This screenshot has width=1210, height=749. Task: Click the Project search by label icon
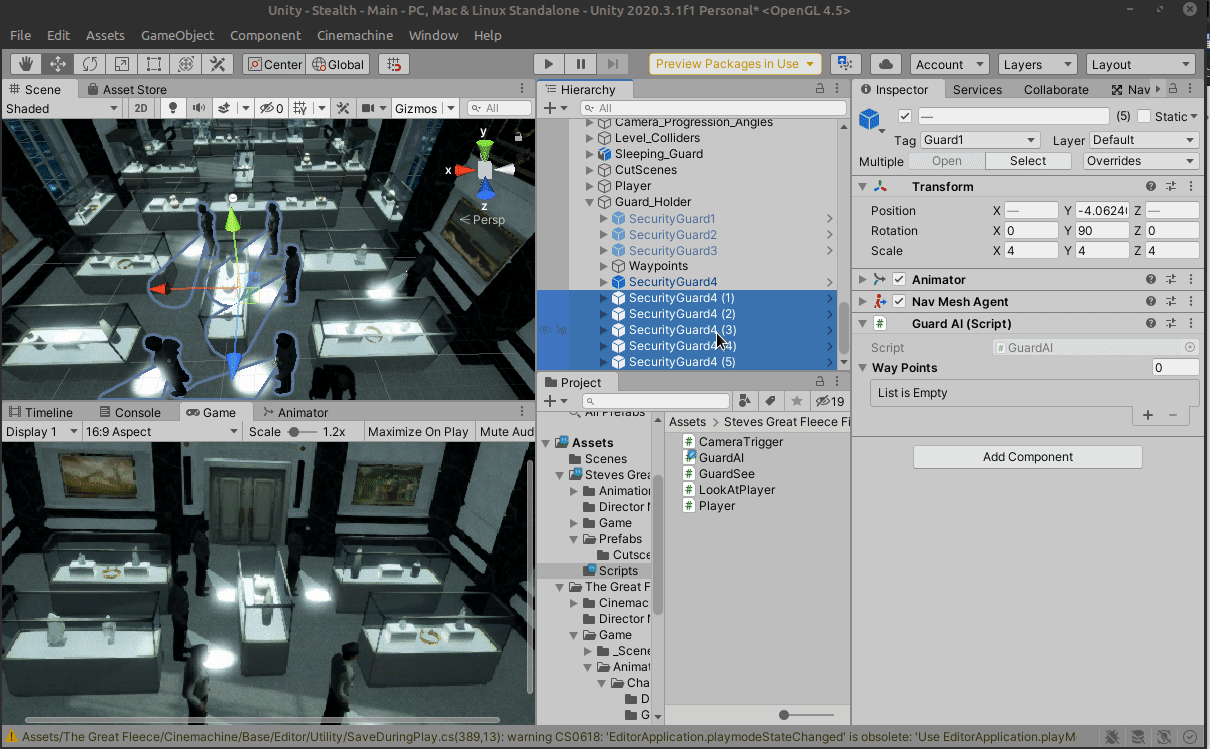(x=771, y=401)
